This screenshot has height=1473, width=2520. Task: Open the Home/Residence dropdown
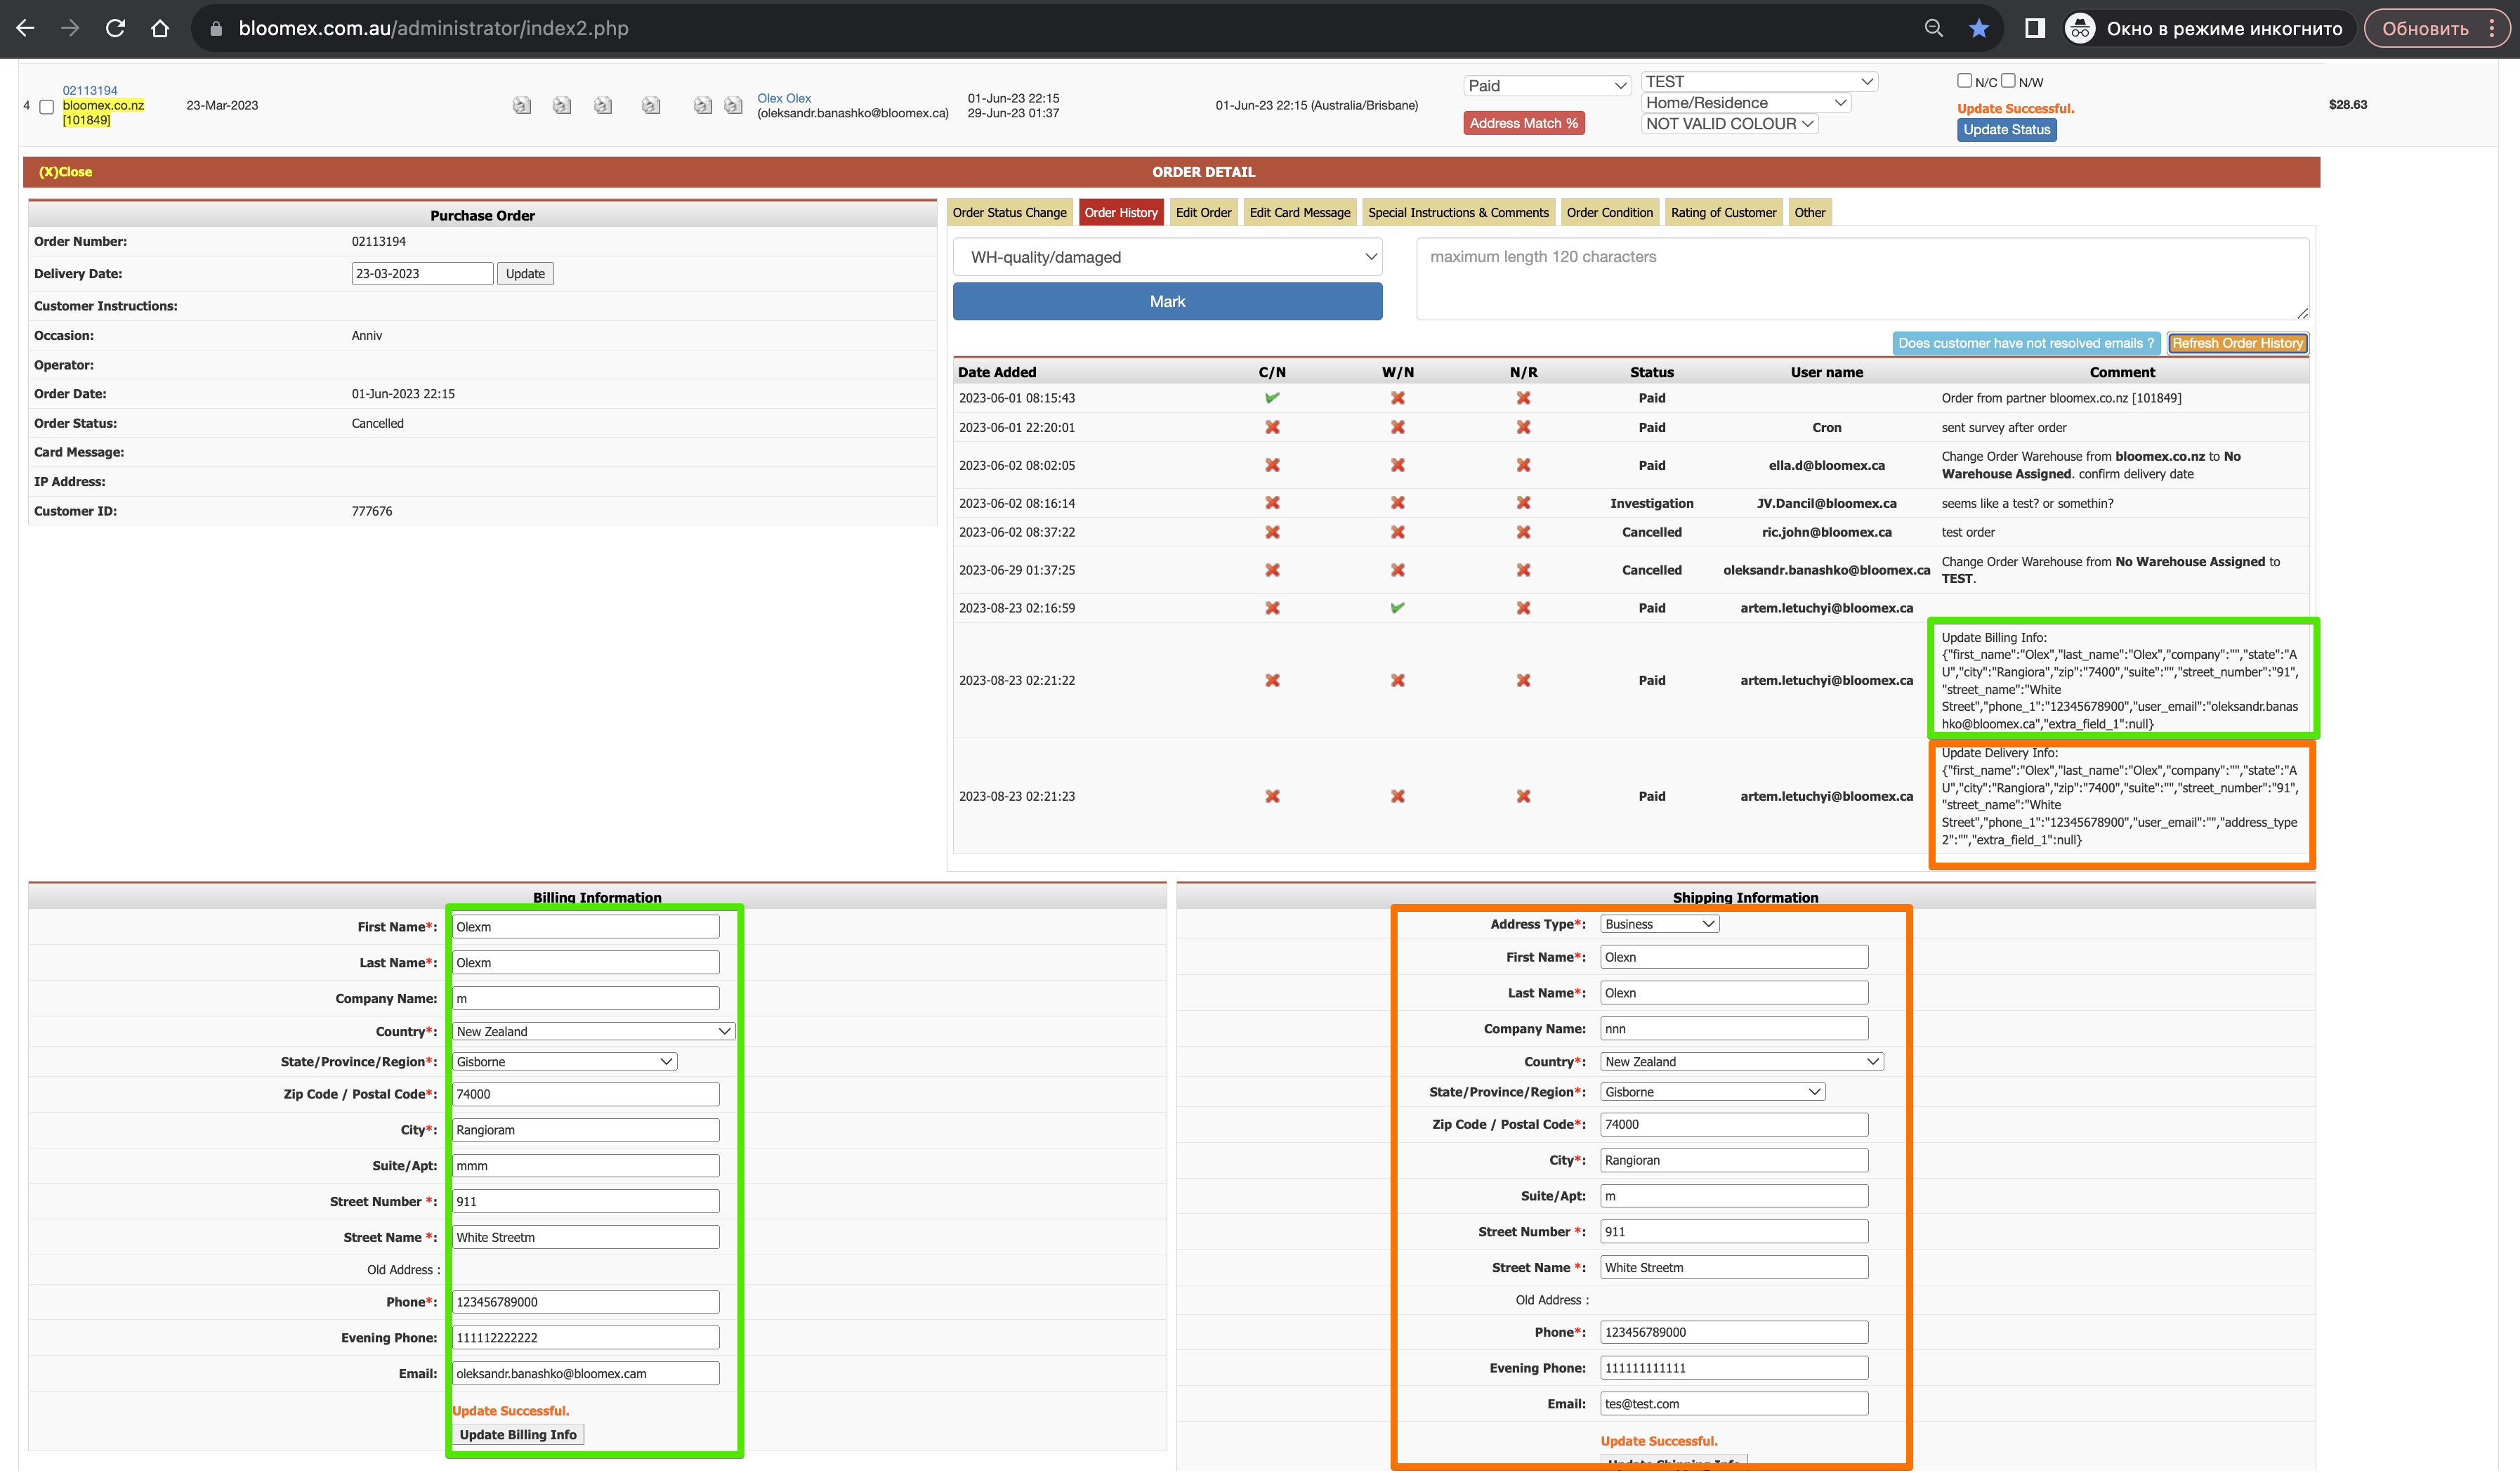[1746, 103]
